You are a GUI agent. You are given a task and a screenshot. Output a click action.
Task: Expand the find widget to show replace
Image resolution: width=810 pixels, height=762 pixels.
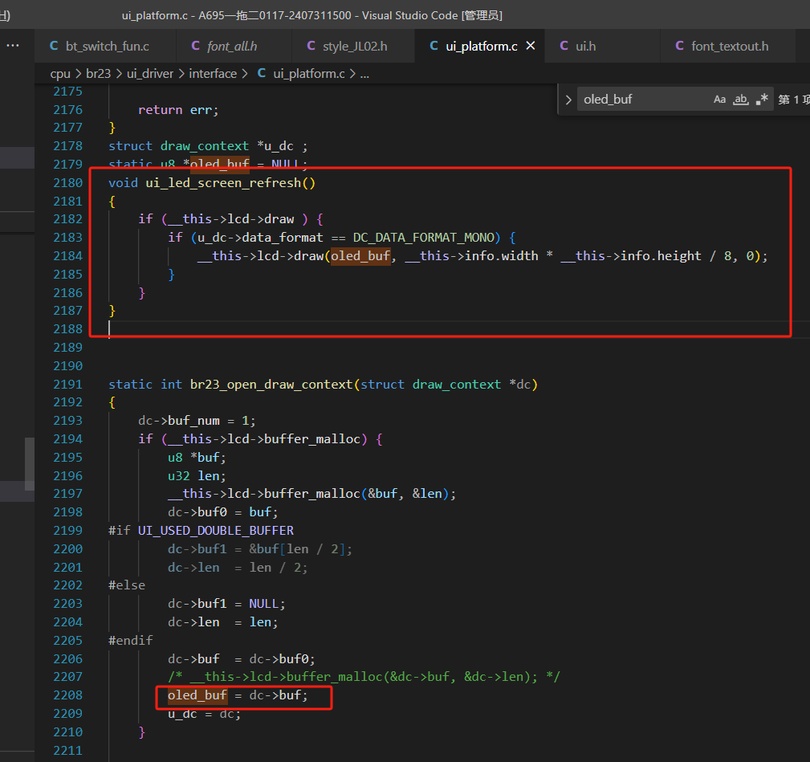click(568, 99)
